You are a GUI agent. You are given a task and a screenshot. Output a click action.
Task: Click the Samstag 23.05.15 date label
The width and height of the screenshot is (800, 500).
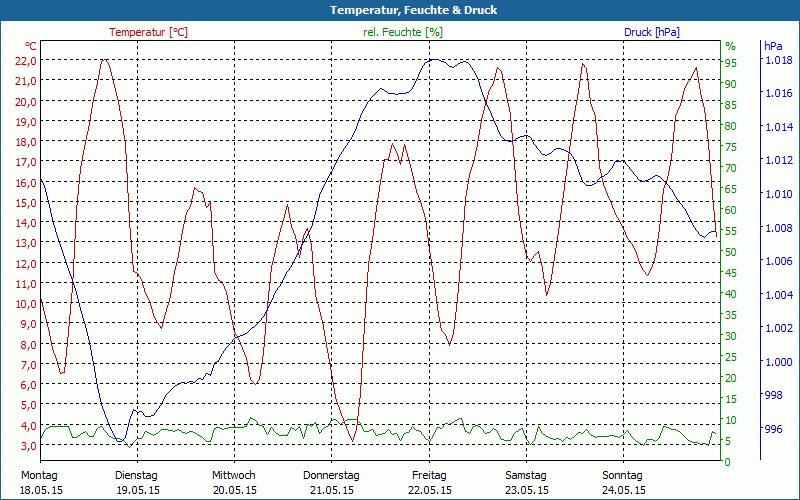click(x=526, y=482)
